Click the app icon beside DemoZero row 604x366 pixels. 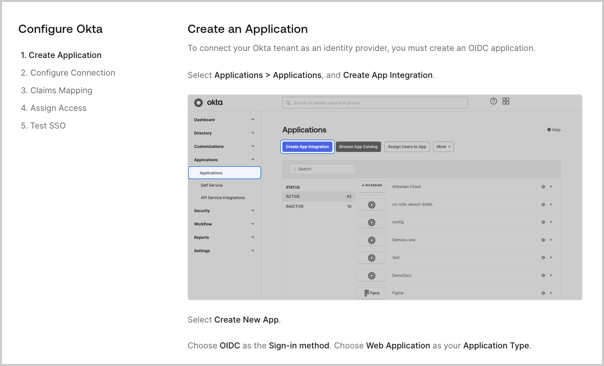tap(372, 275)
